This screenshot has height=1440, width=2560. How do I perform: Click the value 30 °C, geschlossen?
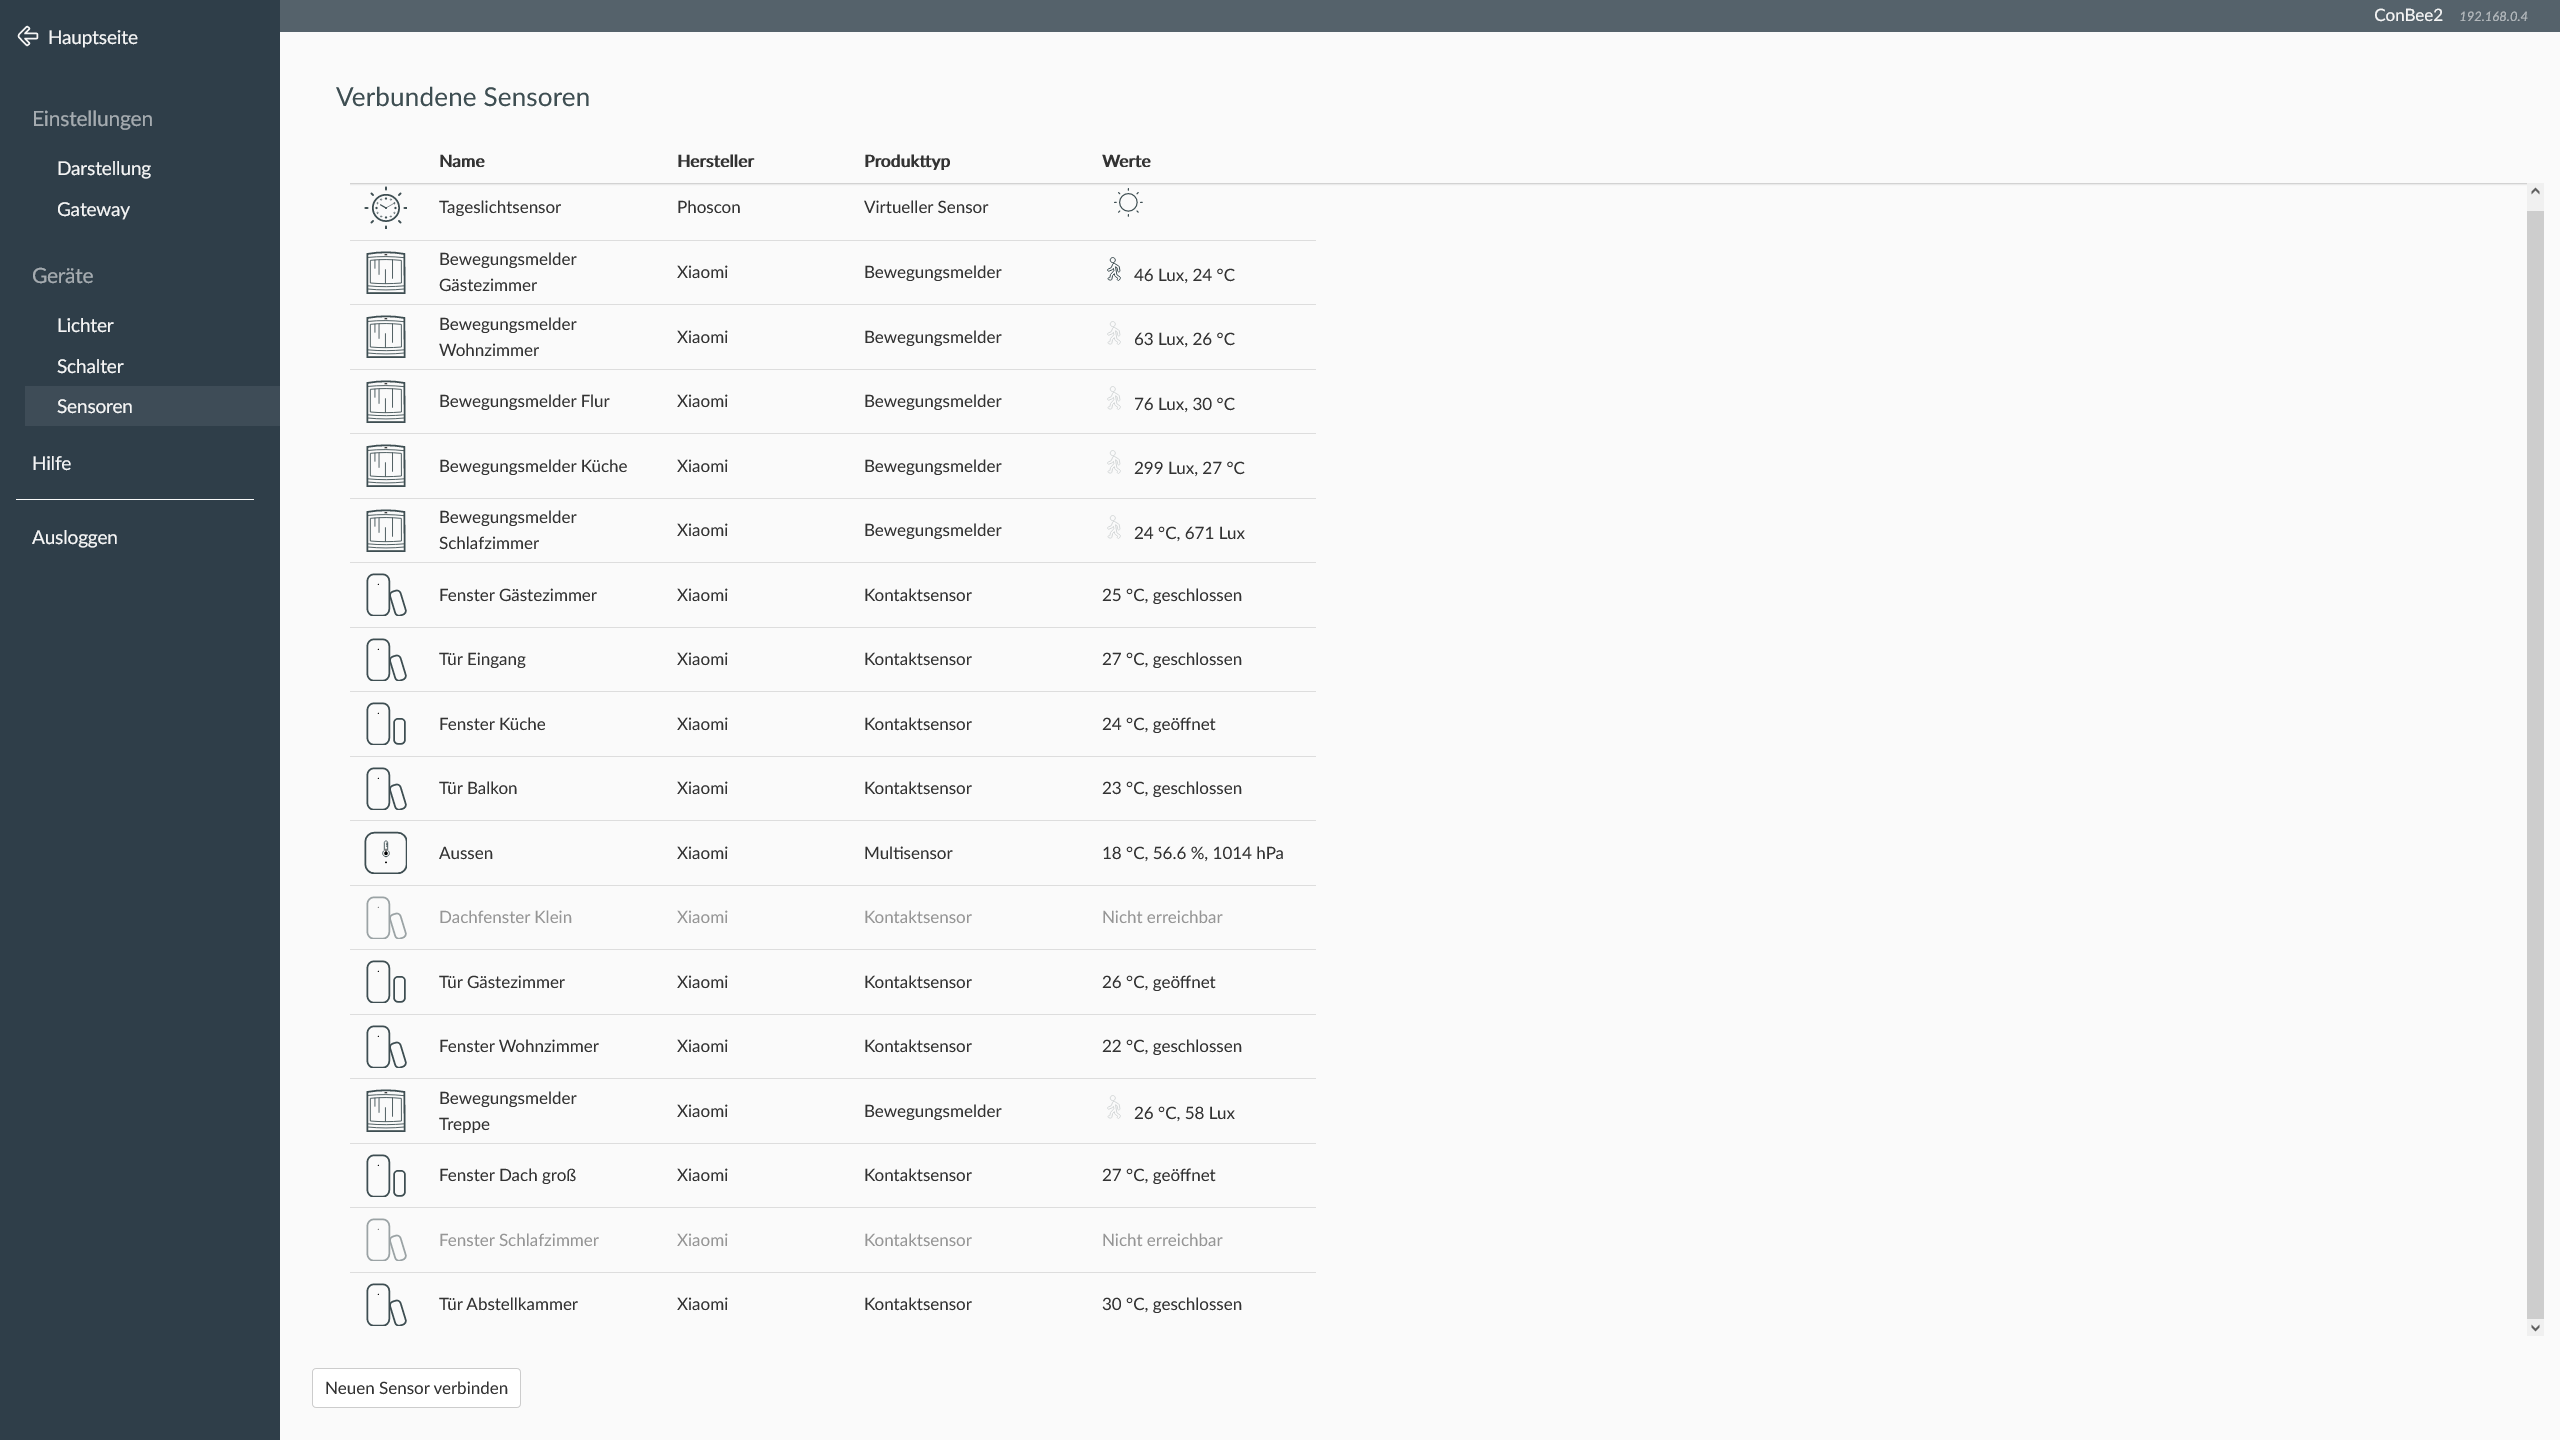click(1172, 1304)
